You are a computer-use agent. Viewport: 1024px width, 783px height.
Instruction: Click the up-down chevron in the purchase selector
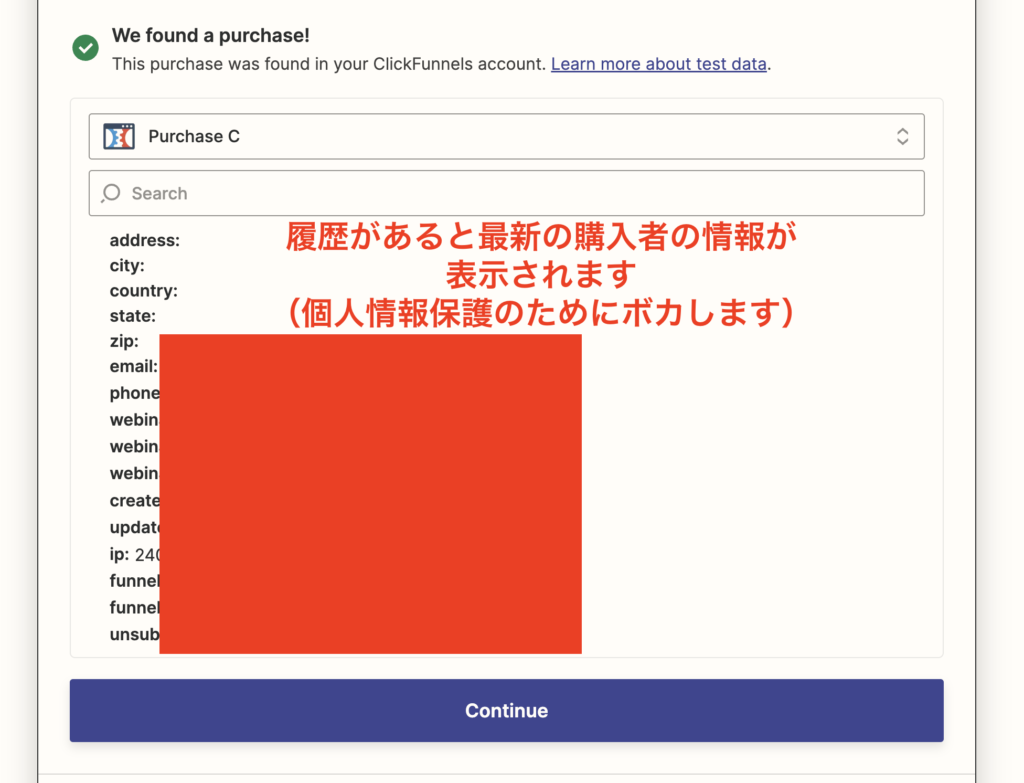(902, 137)
